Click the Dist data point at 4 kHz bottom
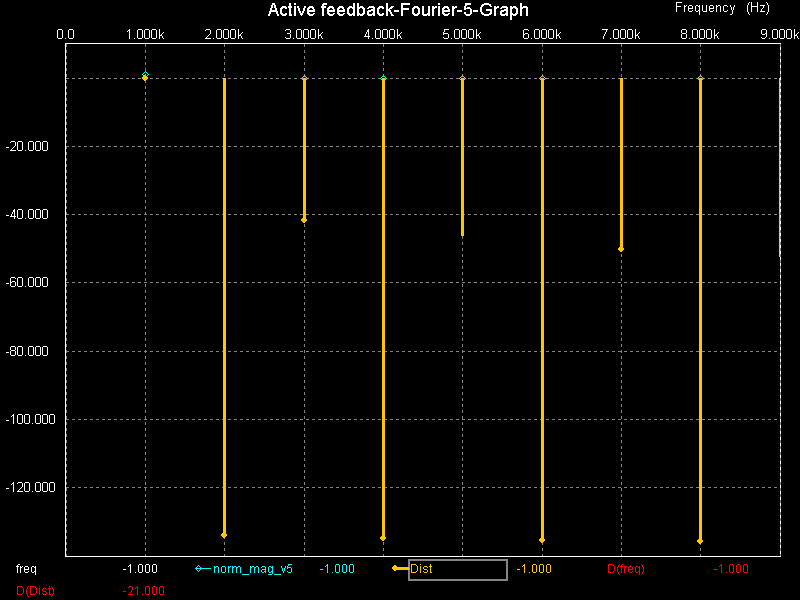800x600 pixels. pos(383,538)
